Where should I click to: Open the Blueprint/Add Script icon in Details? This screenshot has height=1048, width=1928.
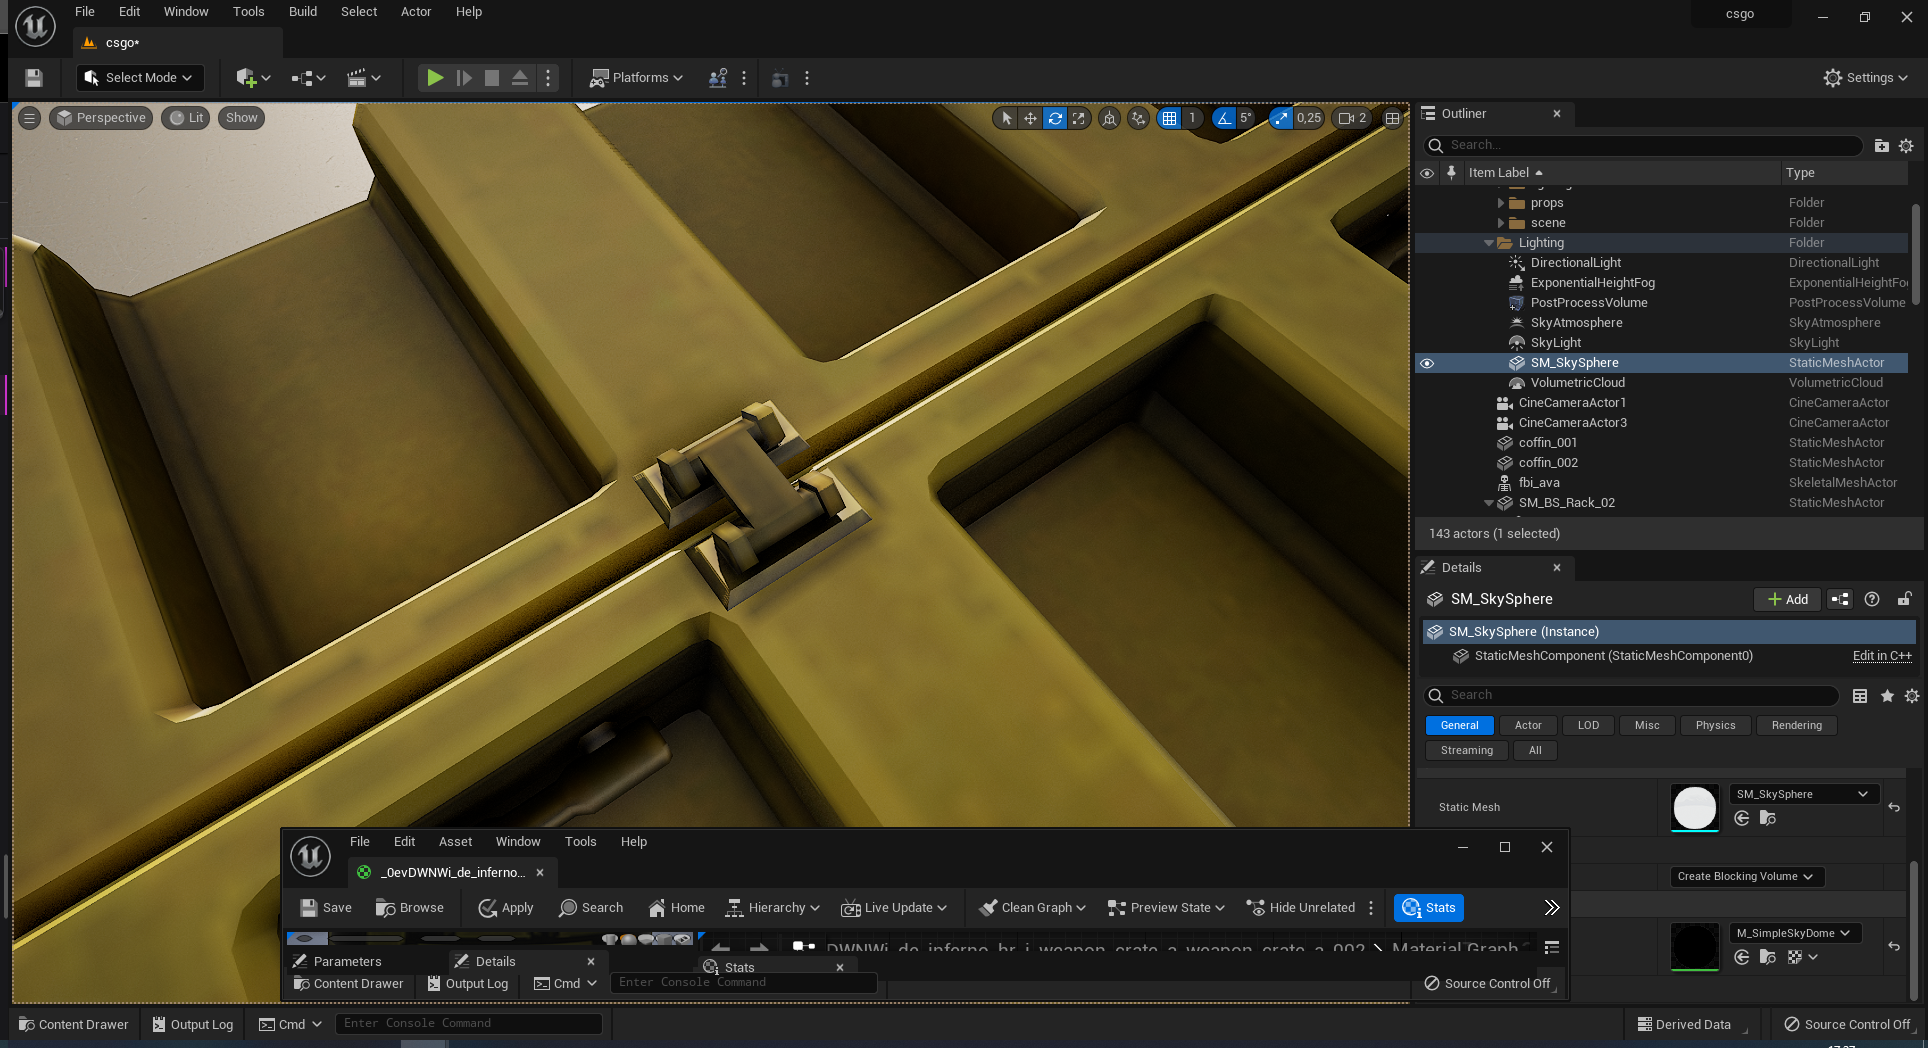point(1840,599)
